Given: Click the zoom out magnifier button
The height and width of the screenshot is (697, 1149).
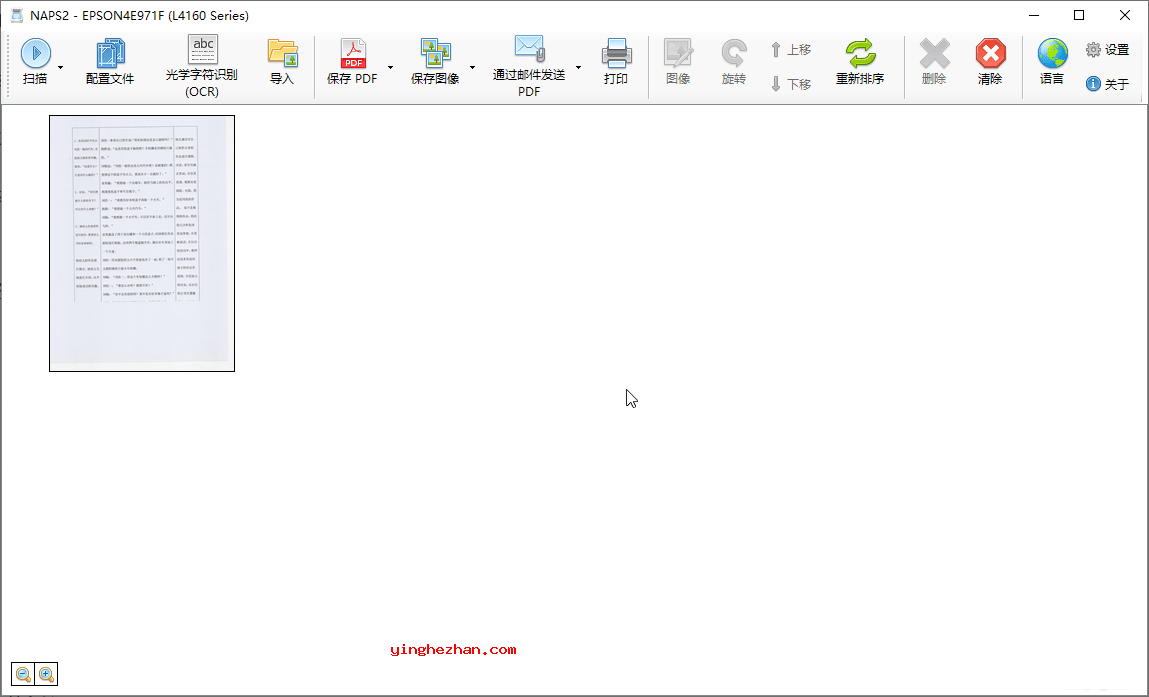Looking at the screenshot, I should pyautogui.click(x=24, y=675).
